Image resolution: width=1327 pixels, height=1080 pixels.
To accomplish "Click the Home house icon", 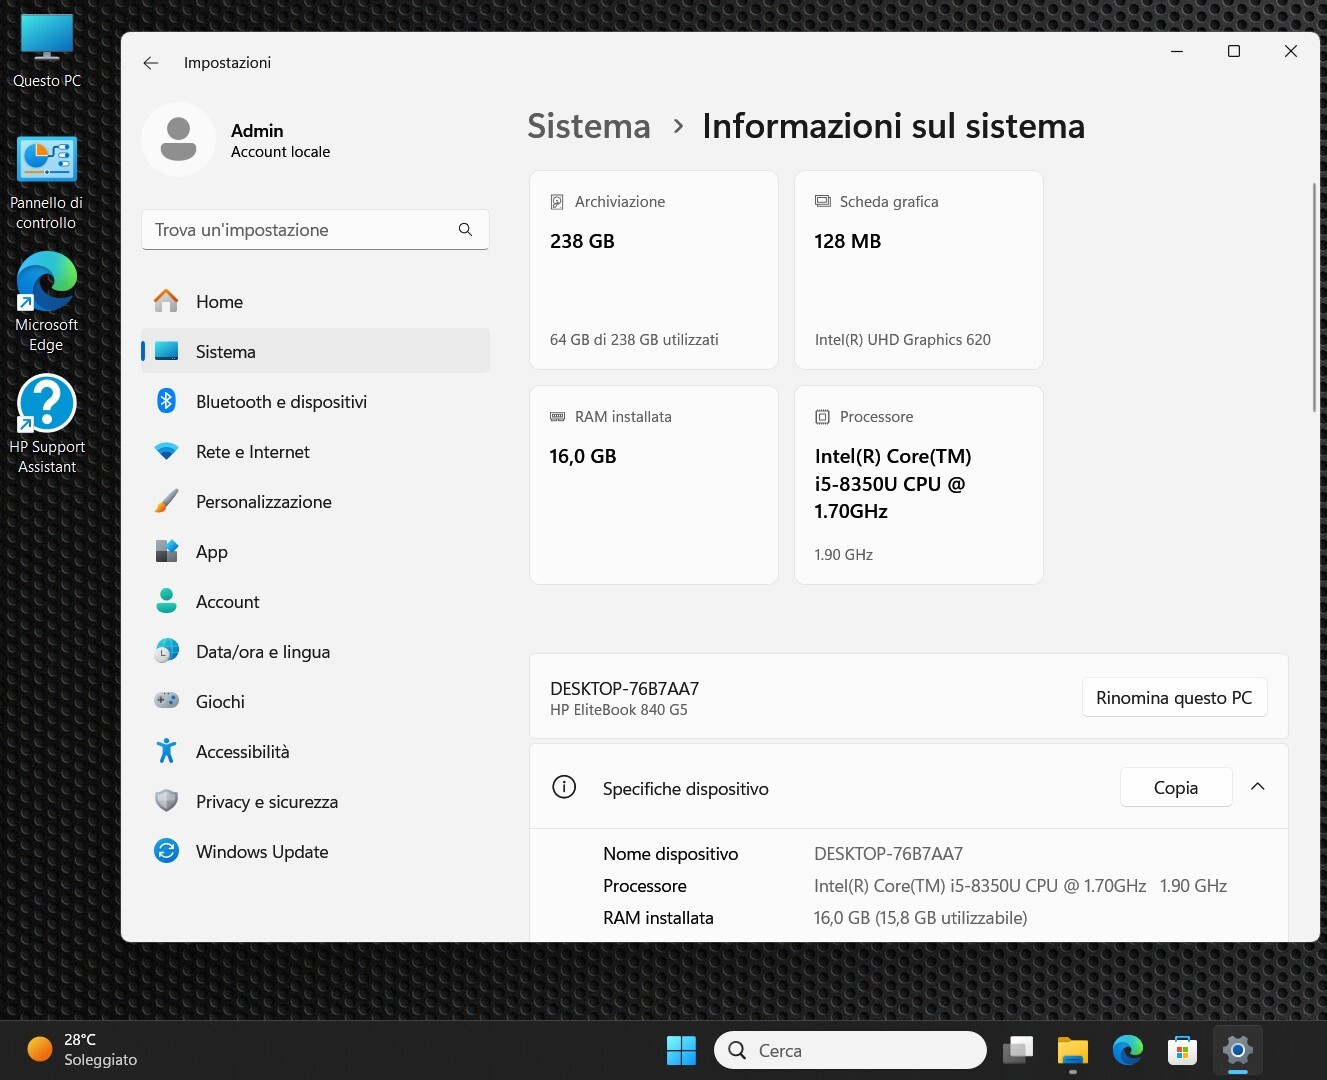I will pyautogui.click(x=166, y=301).
